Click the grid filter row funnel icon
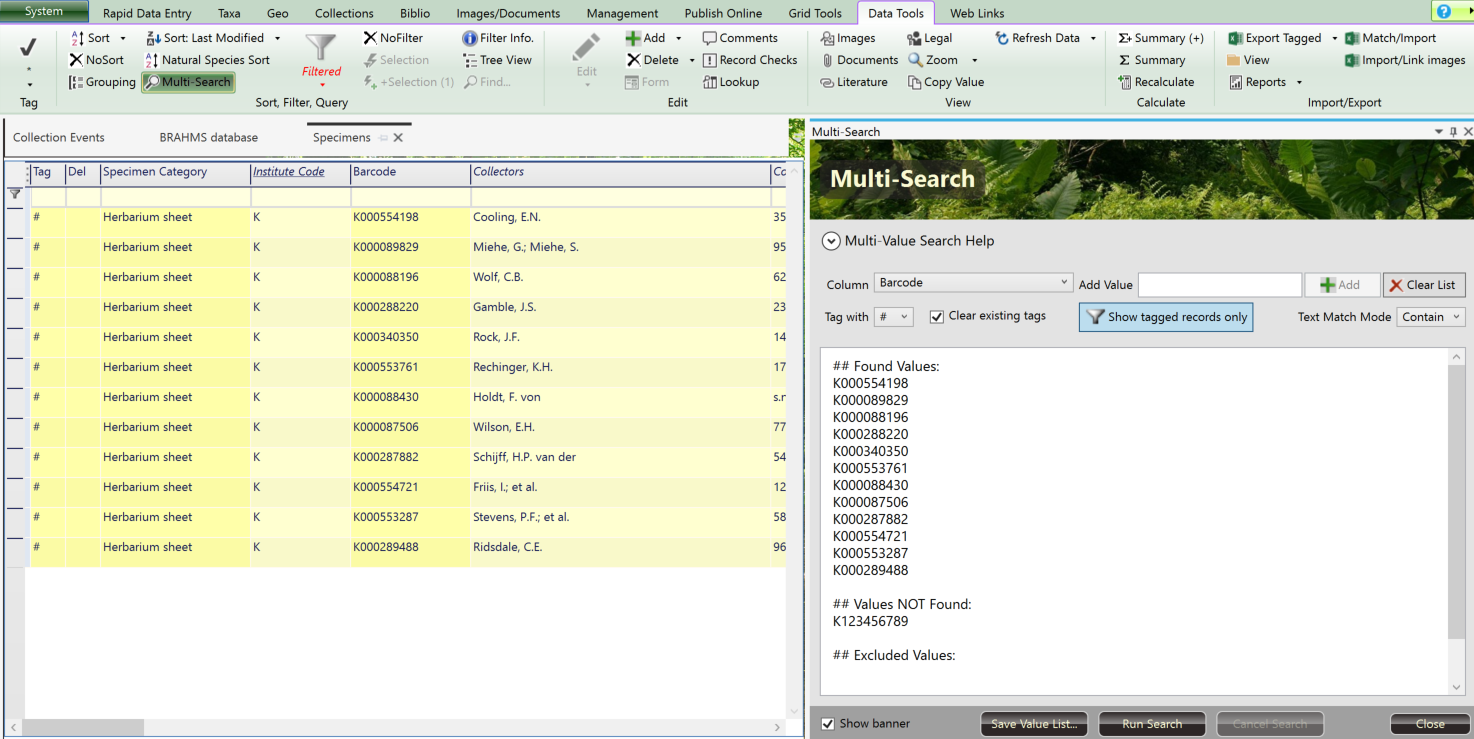The width and height of the screenshot is (1474, 739). coord(15,194)
